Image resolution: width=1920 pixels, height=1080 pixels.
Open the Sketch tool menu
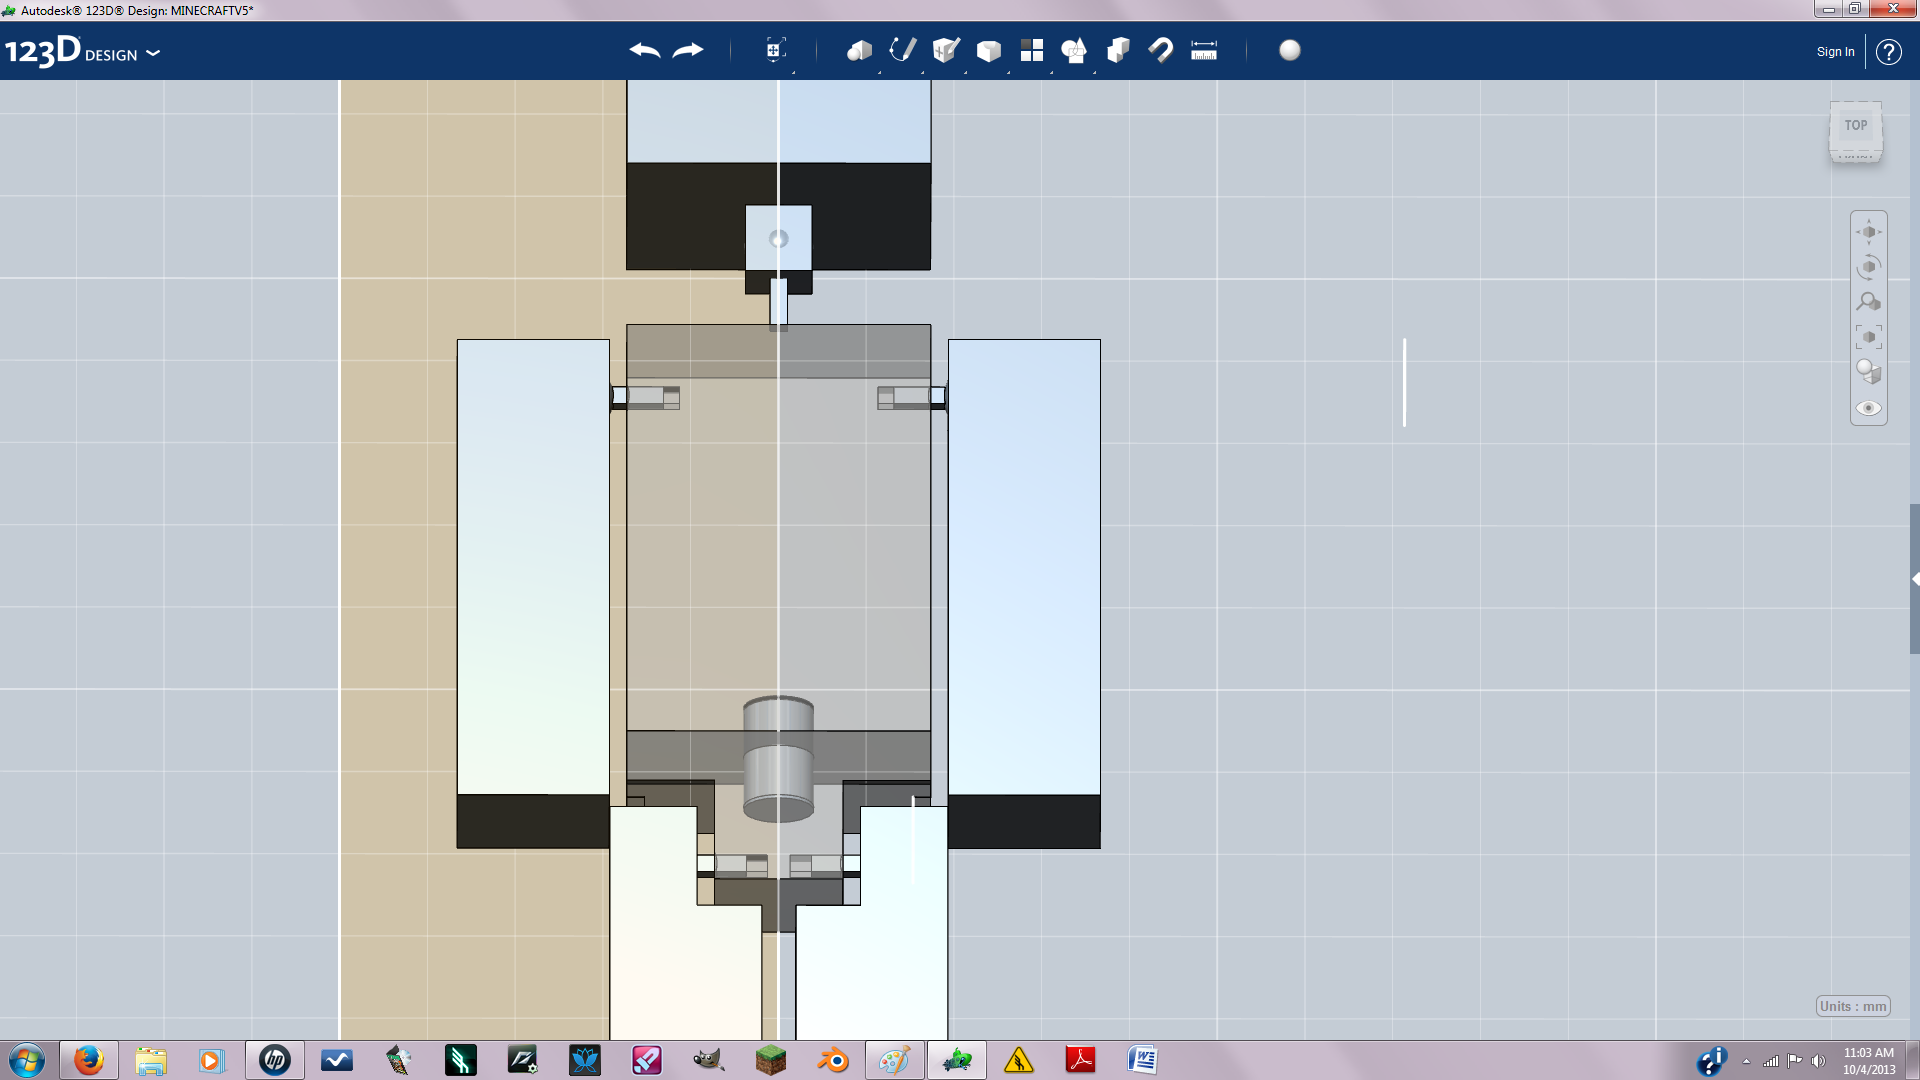(x=902, y=50)
